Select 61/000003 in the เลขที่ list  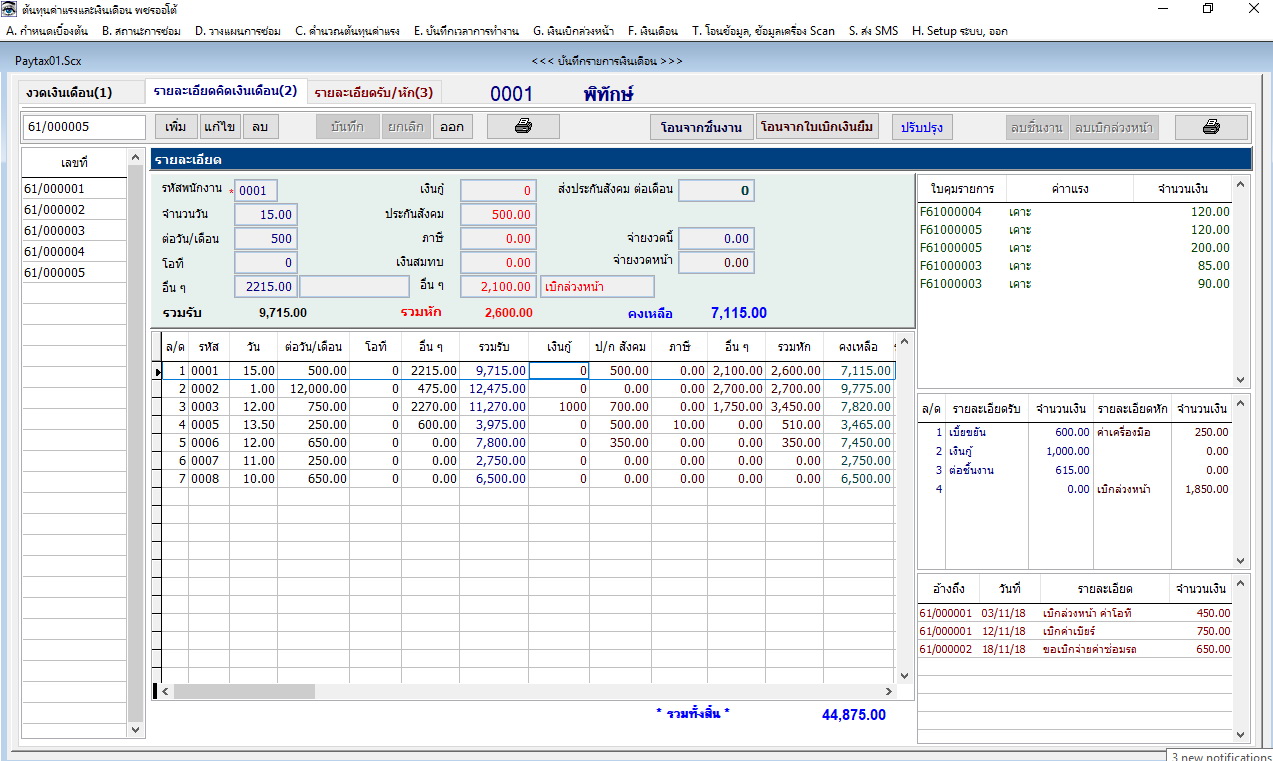(x=55, y=231)
